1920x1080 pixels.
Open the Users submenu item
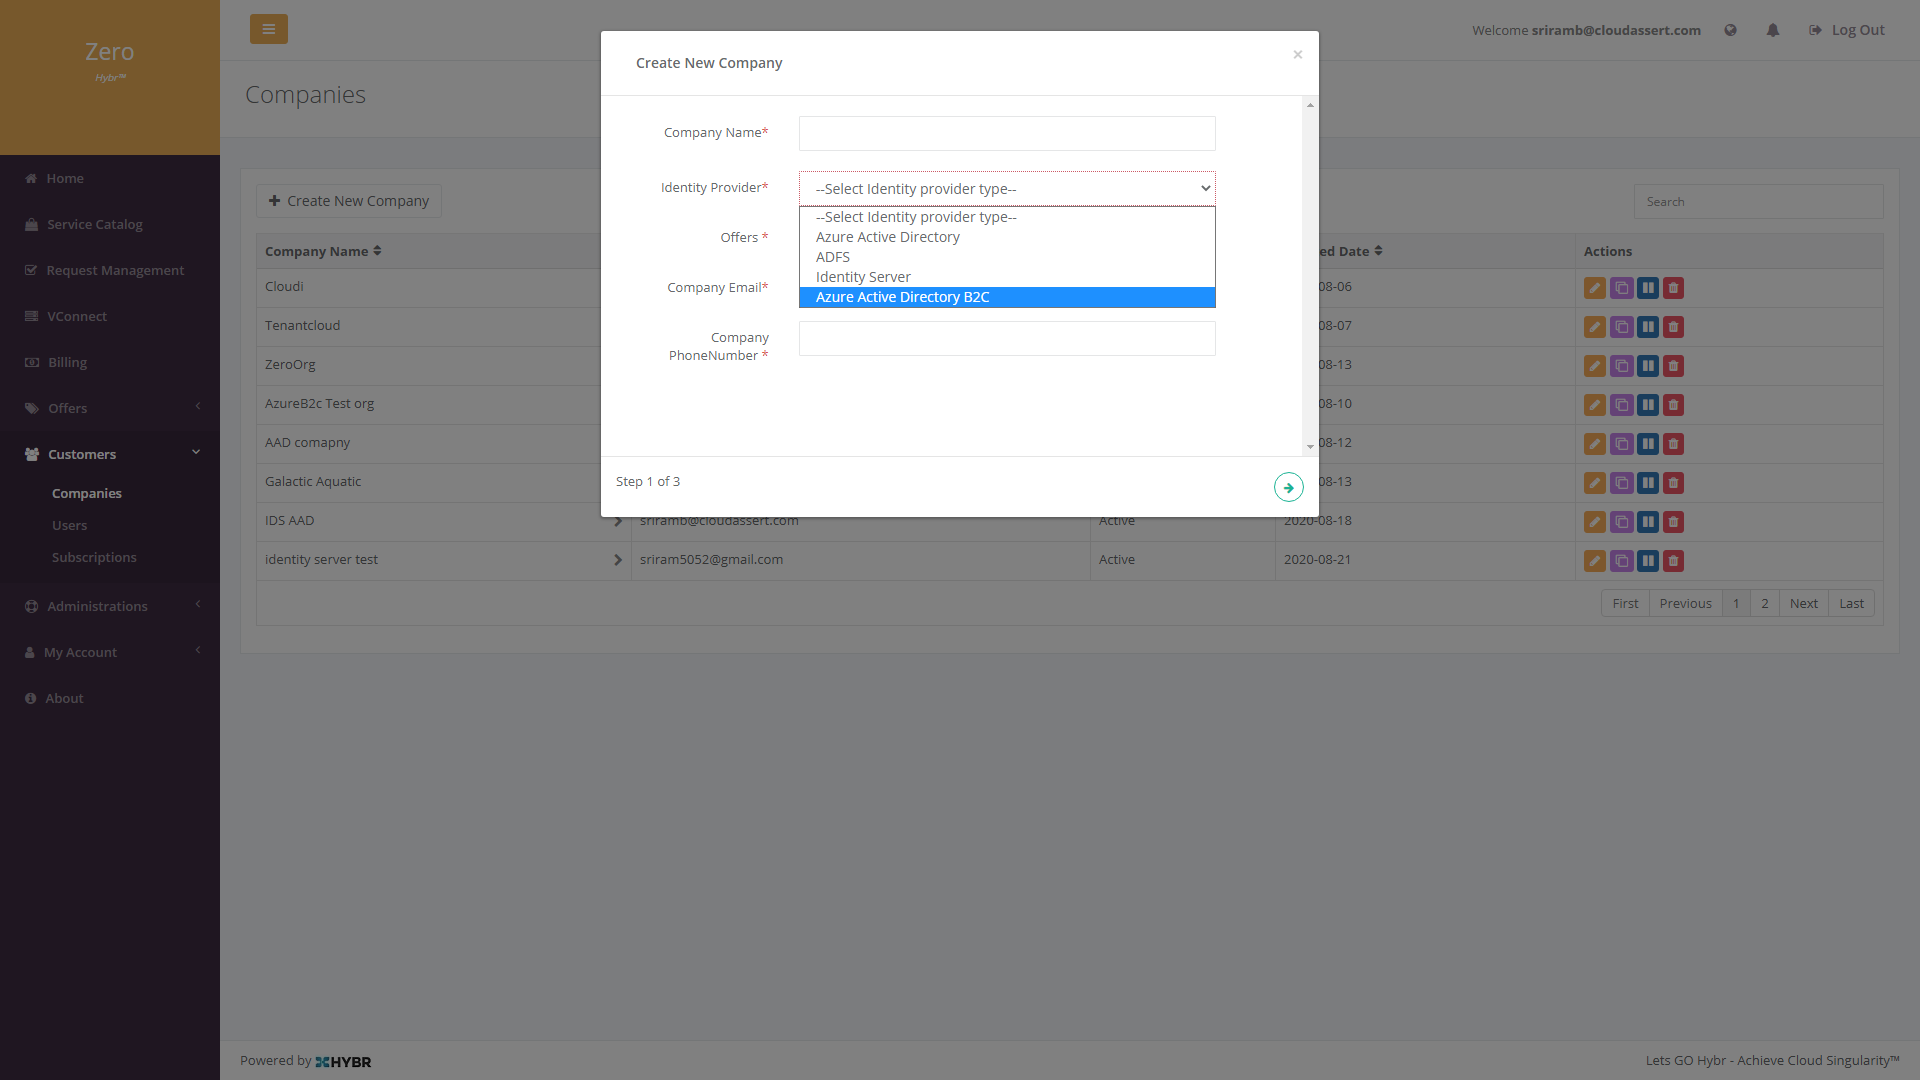(69, 525)
